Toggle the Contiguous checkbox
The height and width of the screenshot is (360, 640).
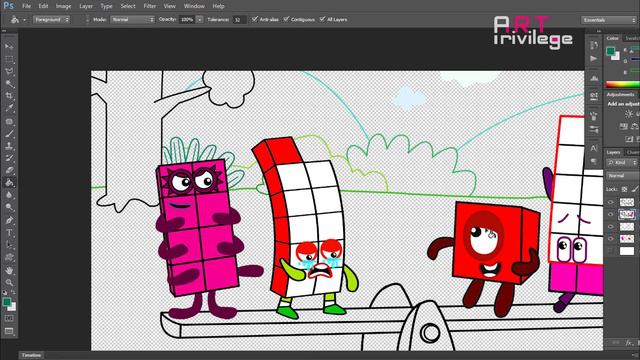(286, 19)
